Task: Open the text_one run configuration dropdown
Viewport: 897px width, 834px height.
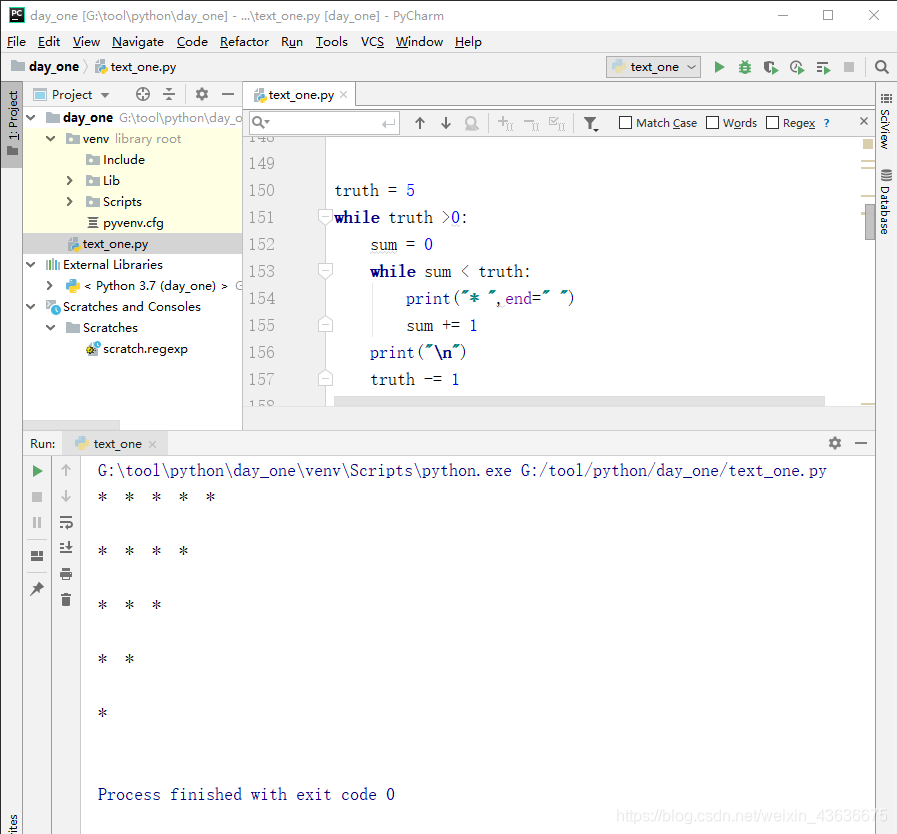Action: coord(653,67)
